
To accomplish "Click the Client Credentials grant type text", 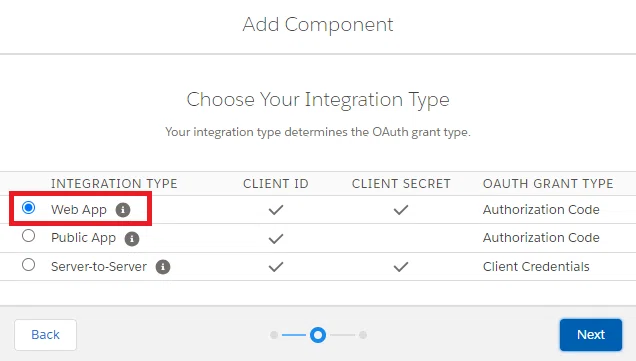I will [x=536, y=266].
